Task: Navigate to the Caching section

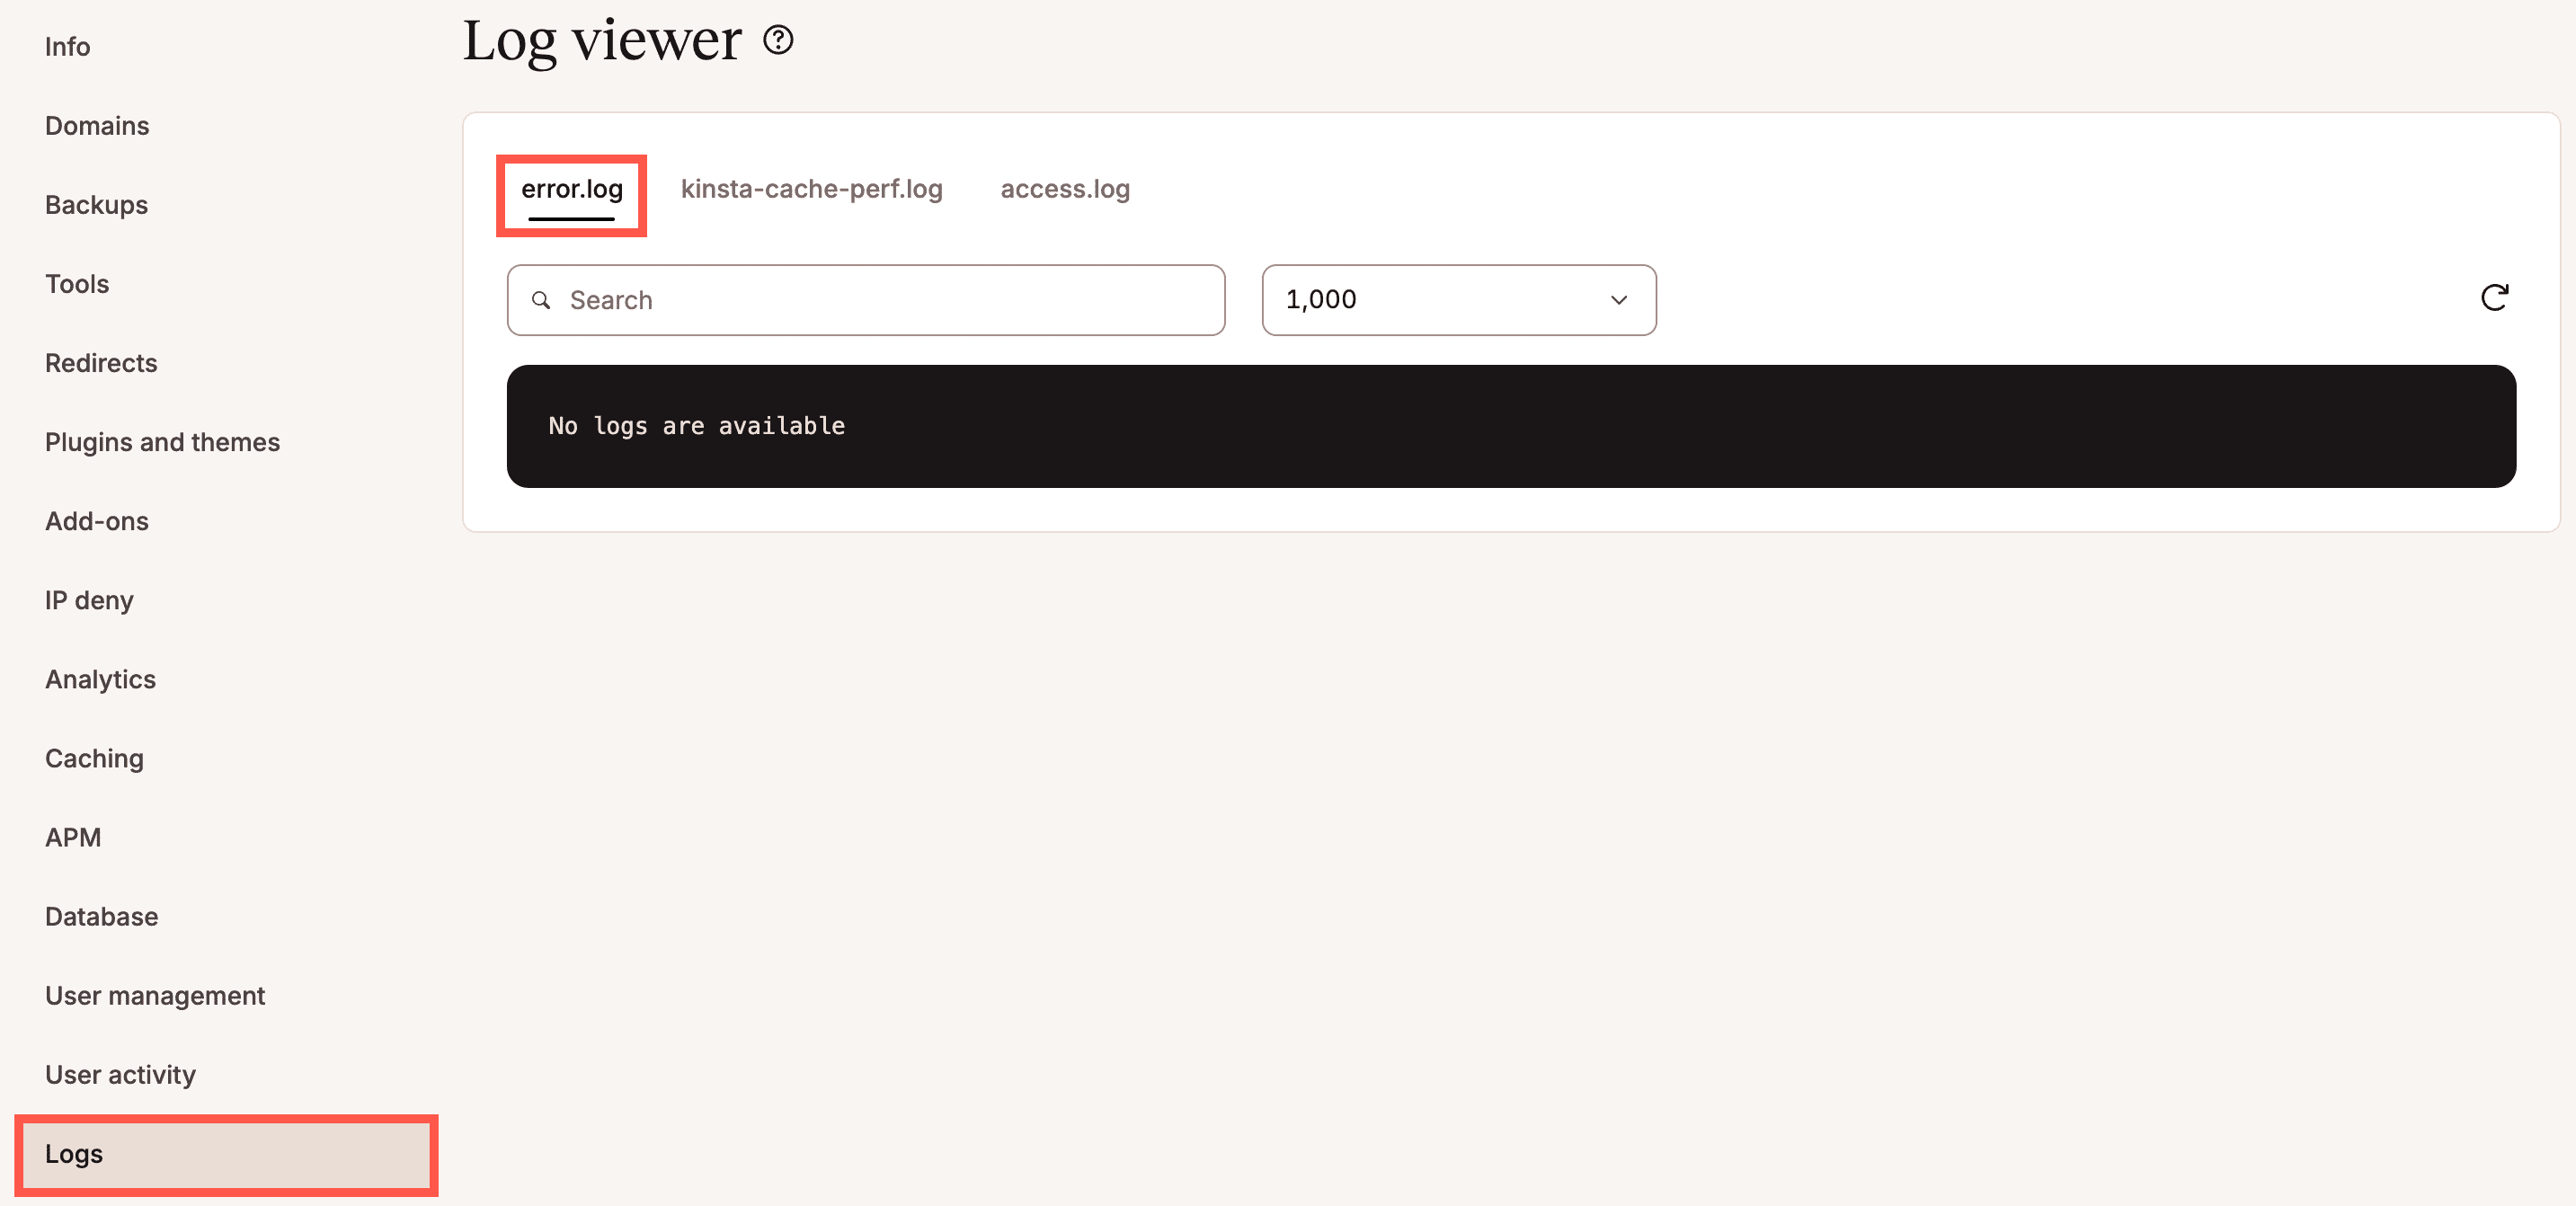Action: [94, 758]
